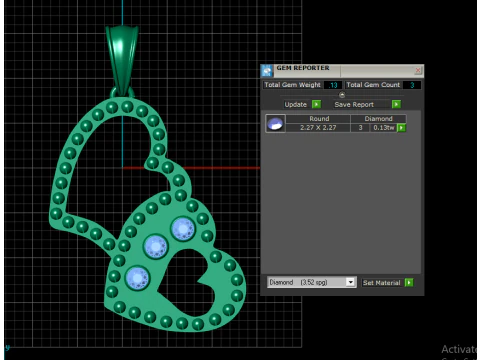Screen dimensions: 480x360
Task: Select the pendant bail in the viewport
Action: click(x=122, y=60)
